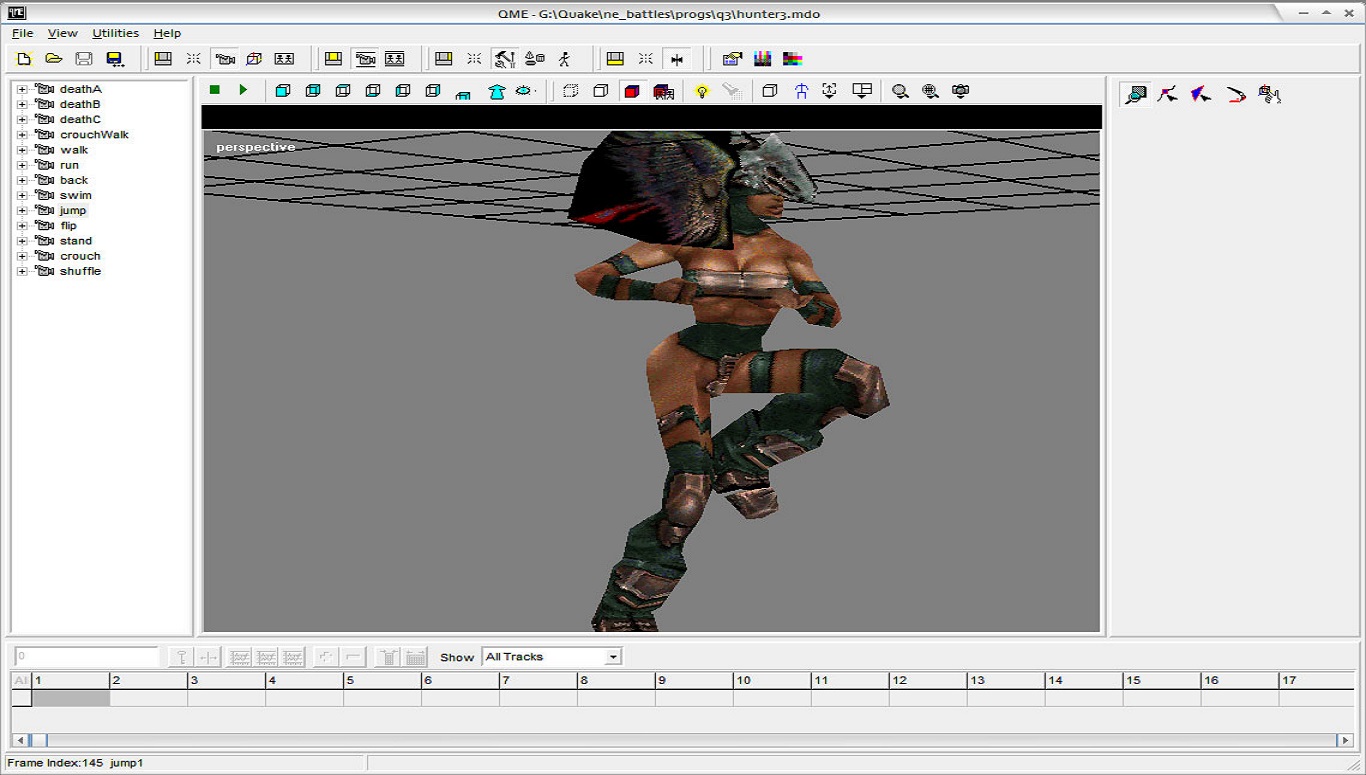This screenshot has height=775, width=1366.
Task: Select the jump animation in tree
Action: click(73, 210)
